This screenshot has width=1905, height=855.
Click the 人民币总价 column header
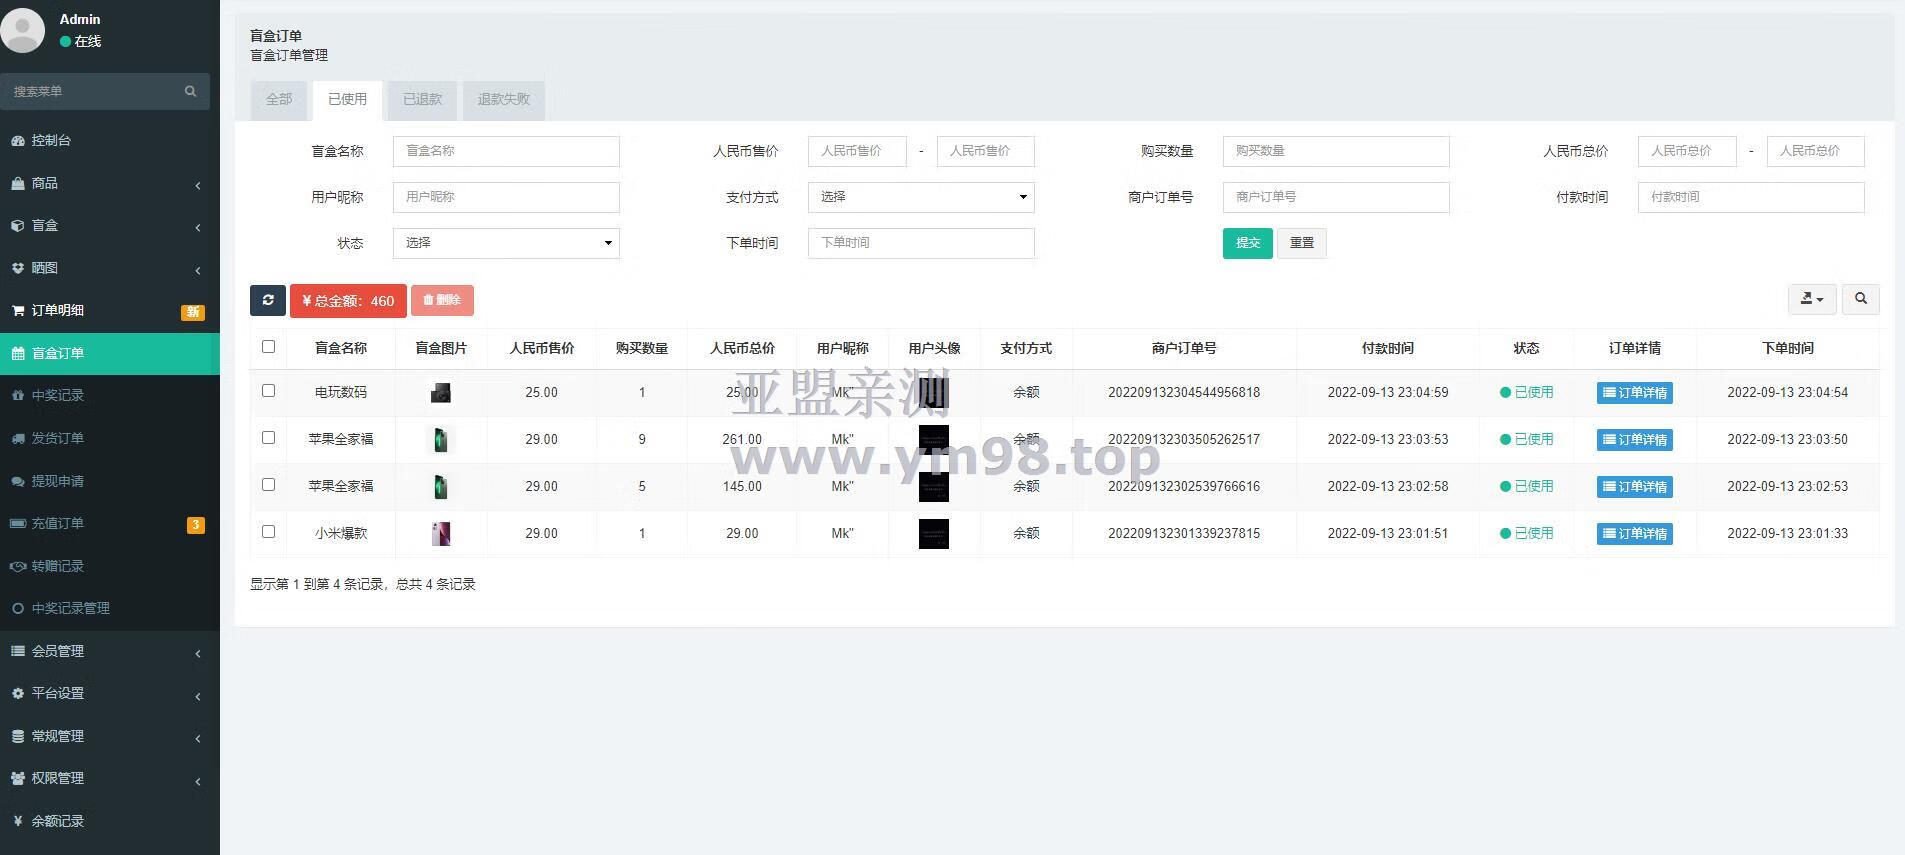[742, 349]
